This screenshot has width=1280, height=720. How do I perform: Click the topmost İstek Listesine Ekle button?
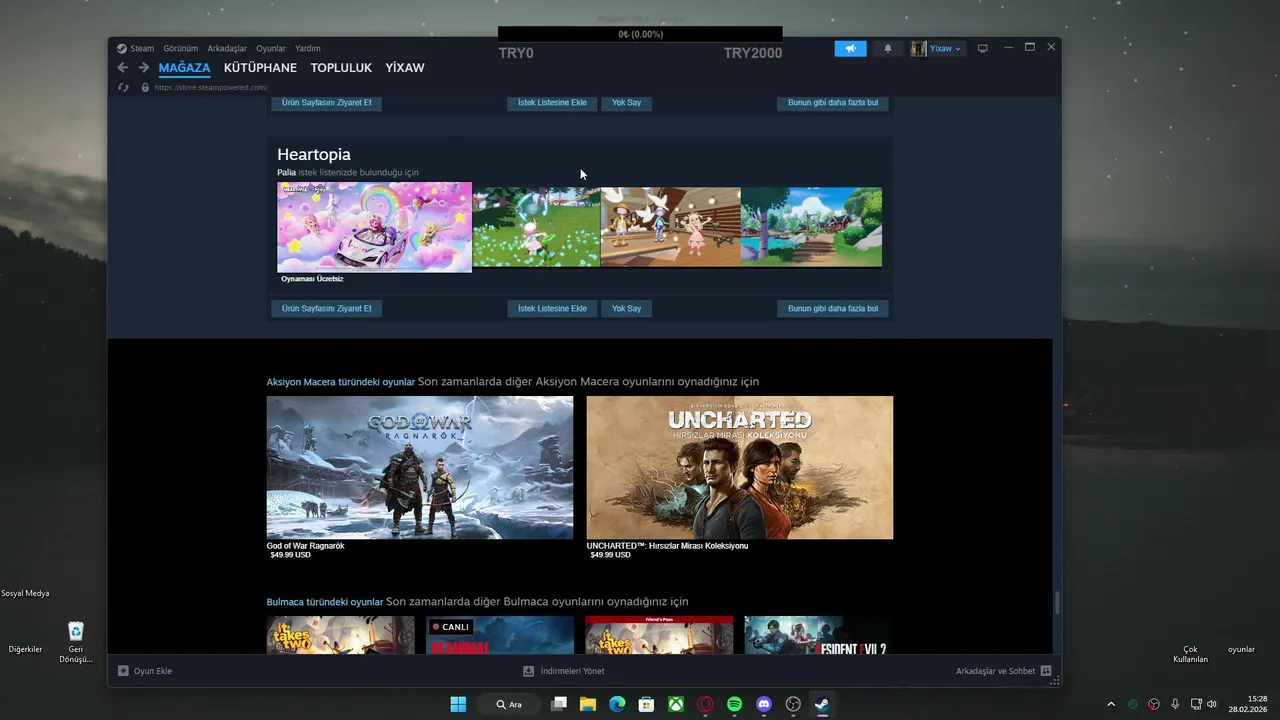[x=552, y=102]
